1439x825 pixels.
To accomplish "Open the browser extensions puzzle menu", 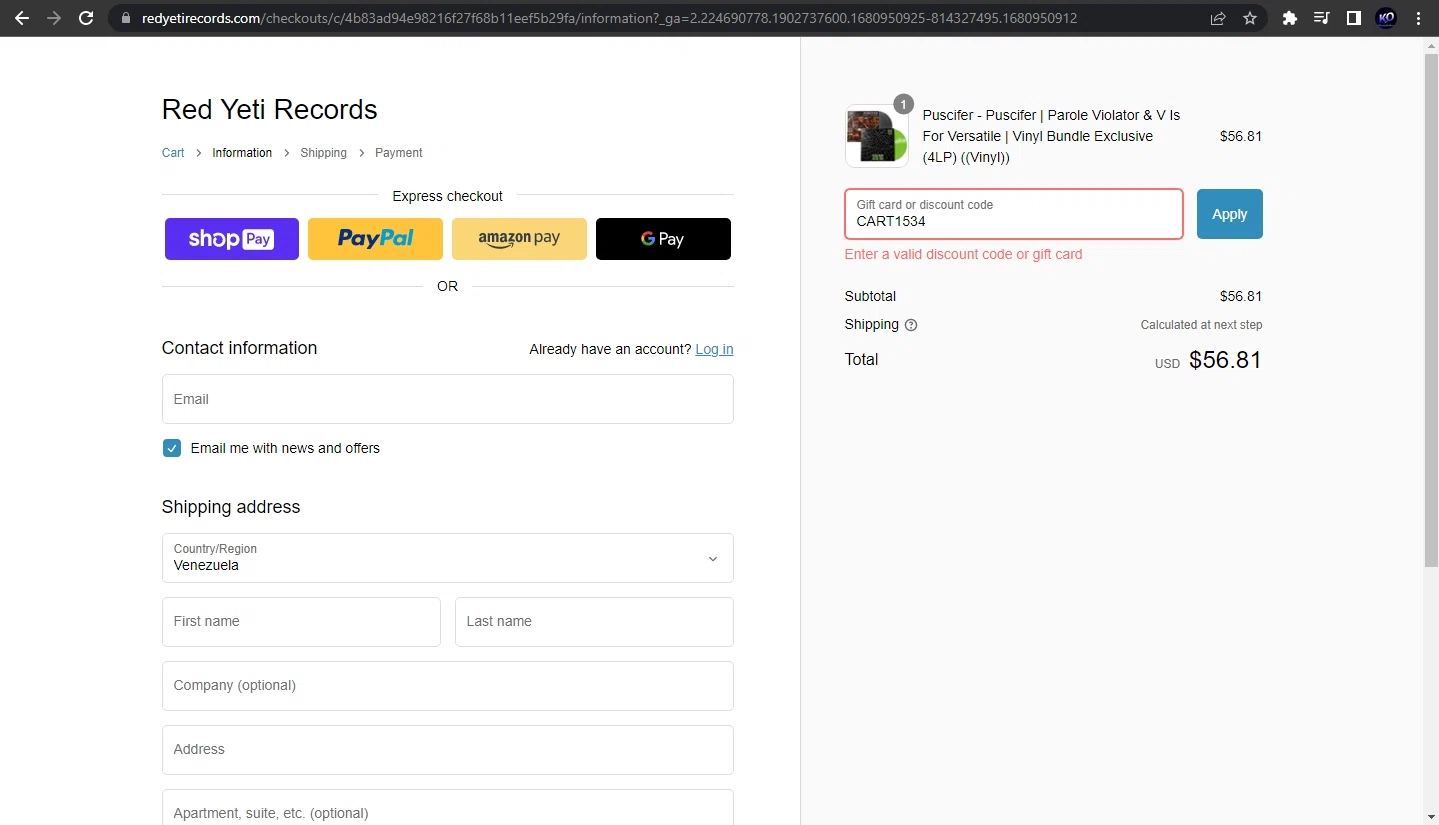I will click(1290, 18).
